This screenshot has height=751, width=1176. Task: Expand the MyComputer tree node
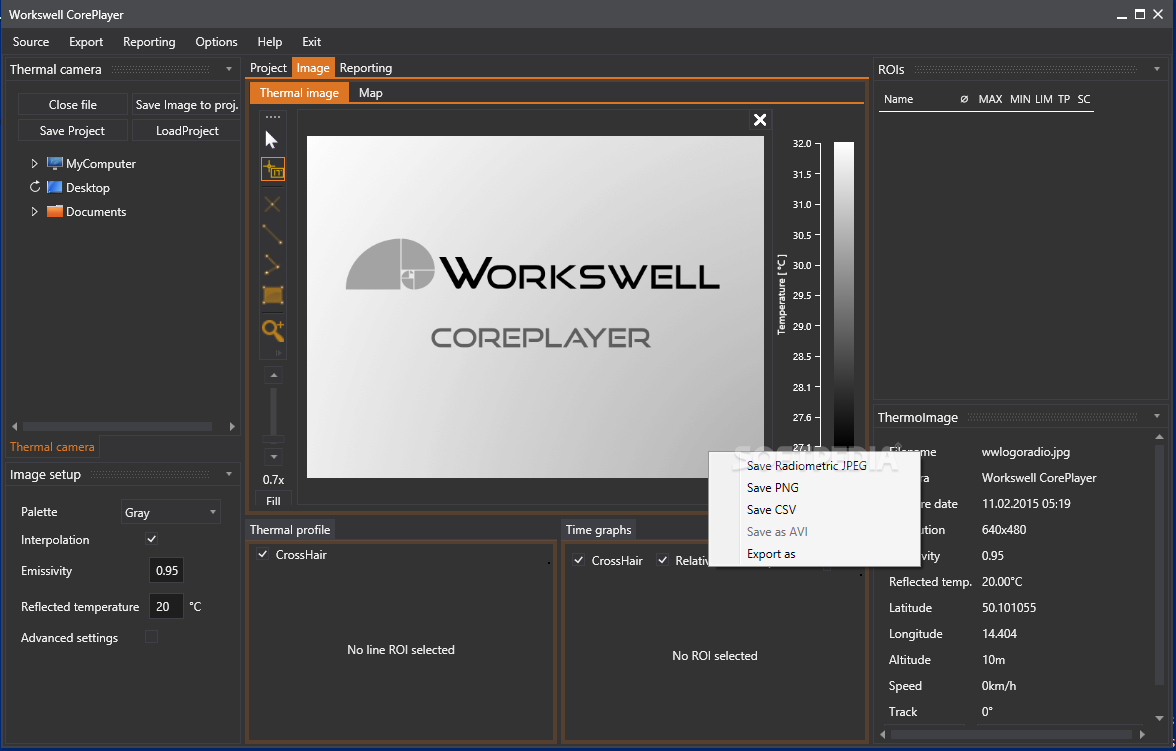coord(34,164)
